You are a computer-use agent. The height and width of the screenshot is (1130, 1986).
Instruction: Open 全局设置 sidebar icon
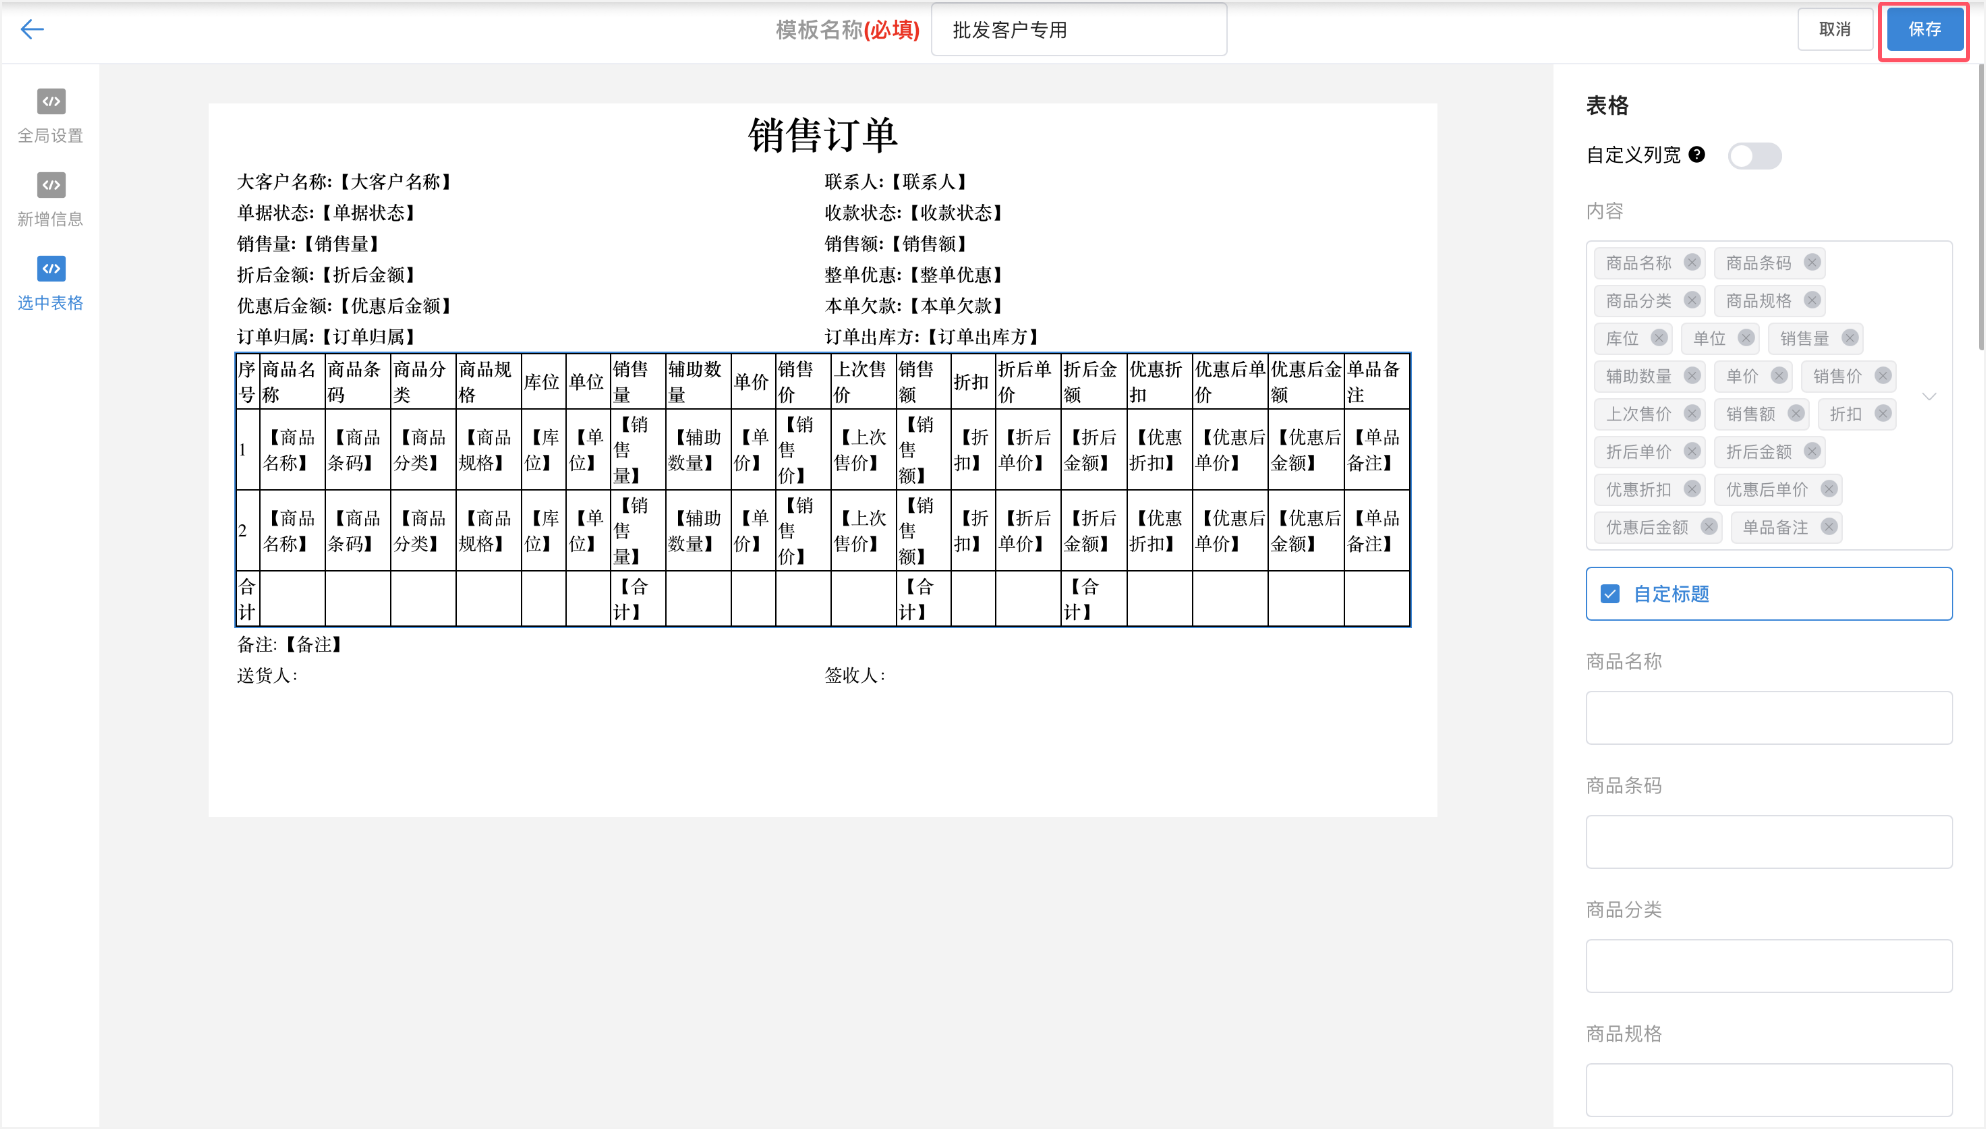(51, 102)
